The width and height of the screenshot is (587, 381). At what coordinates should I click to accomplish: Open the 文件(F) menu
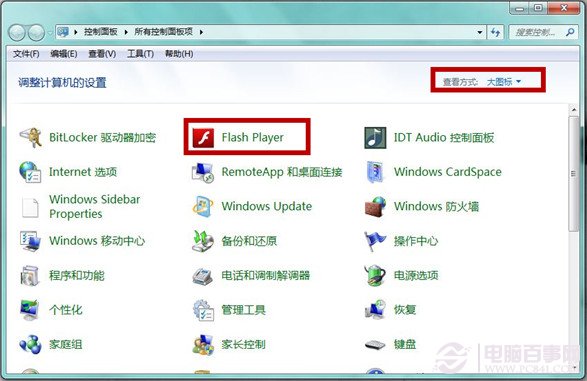click(26, 54)
